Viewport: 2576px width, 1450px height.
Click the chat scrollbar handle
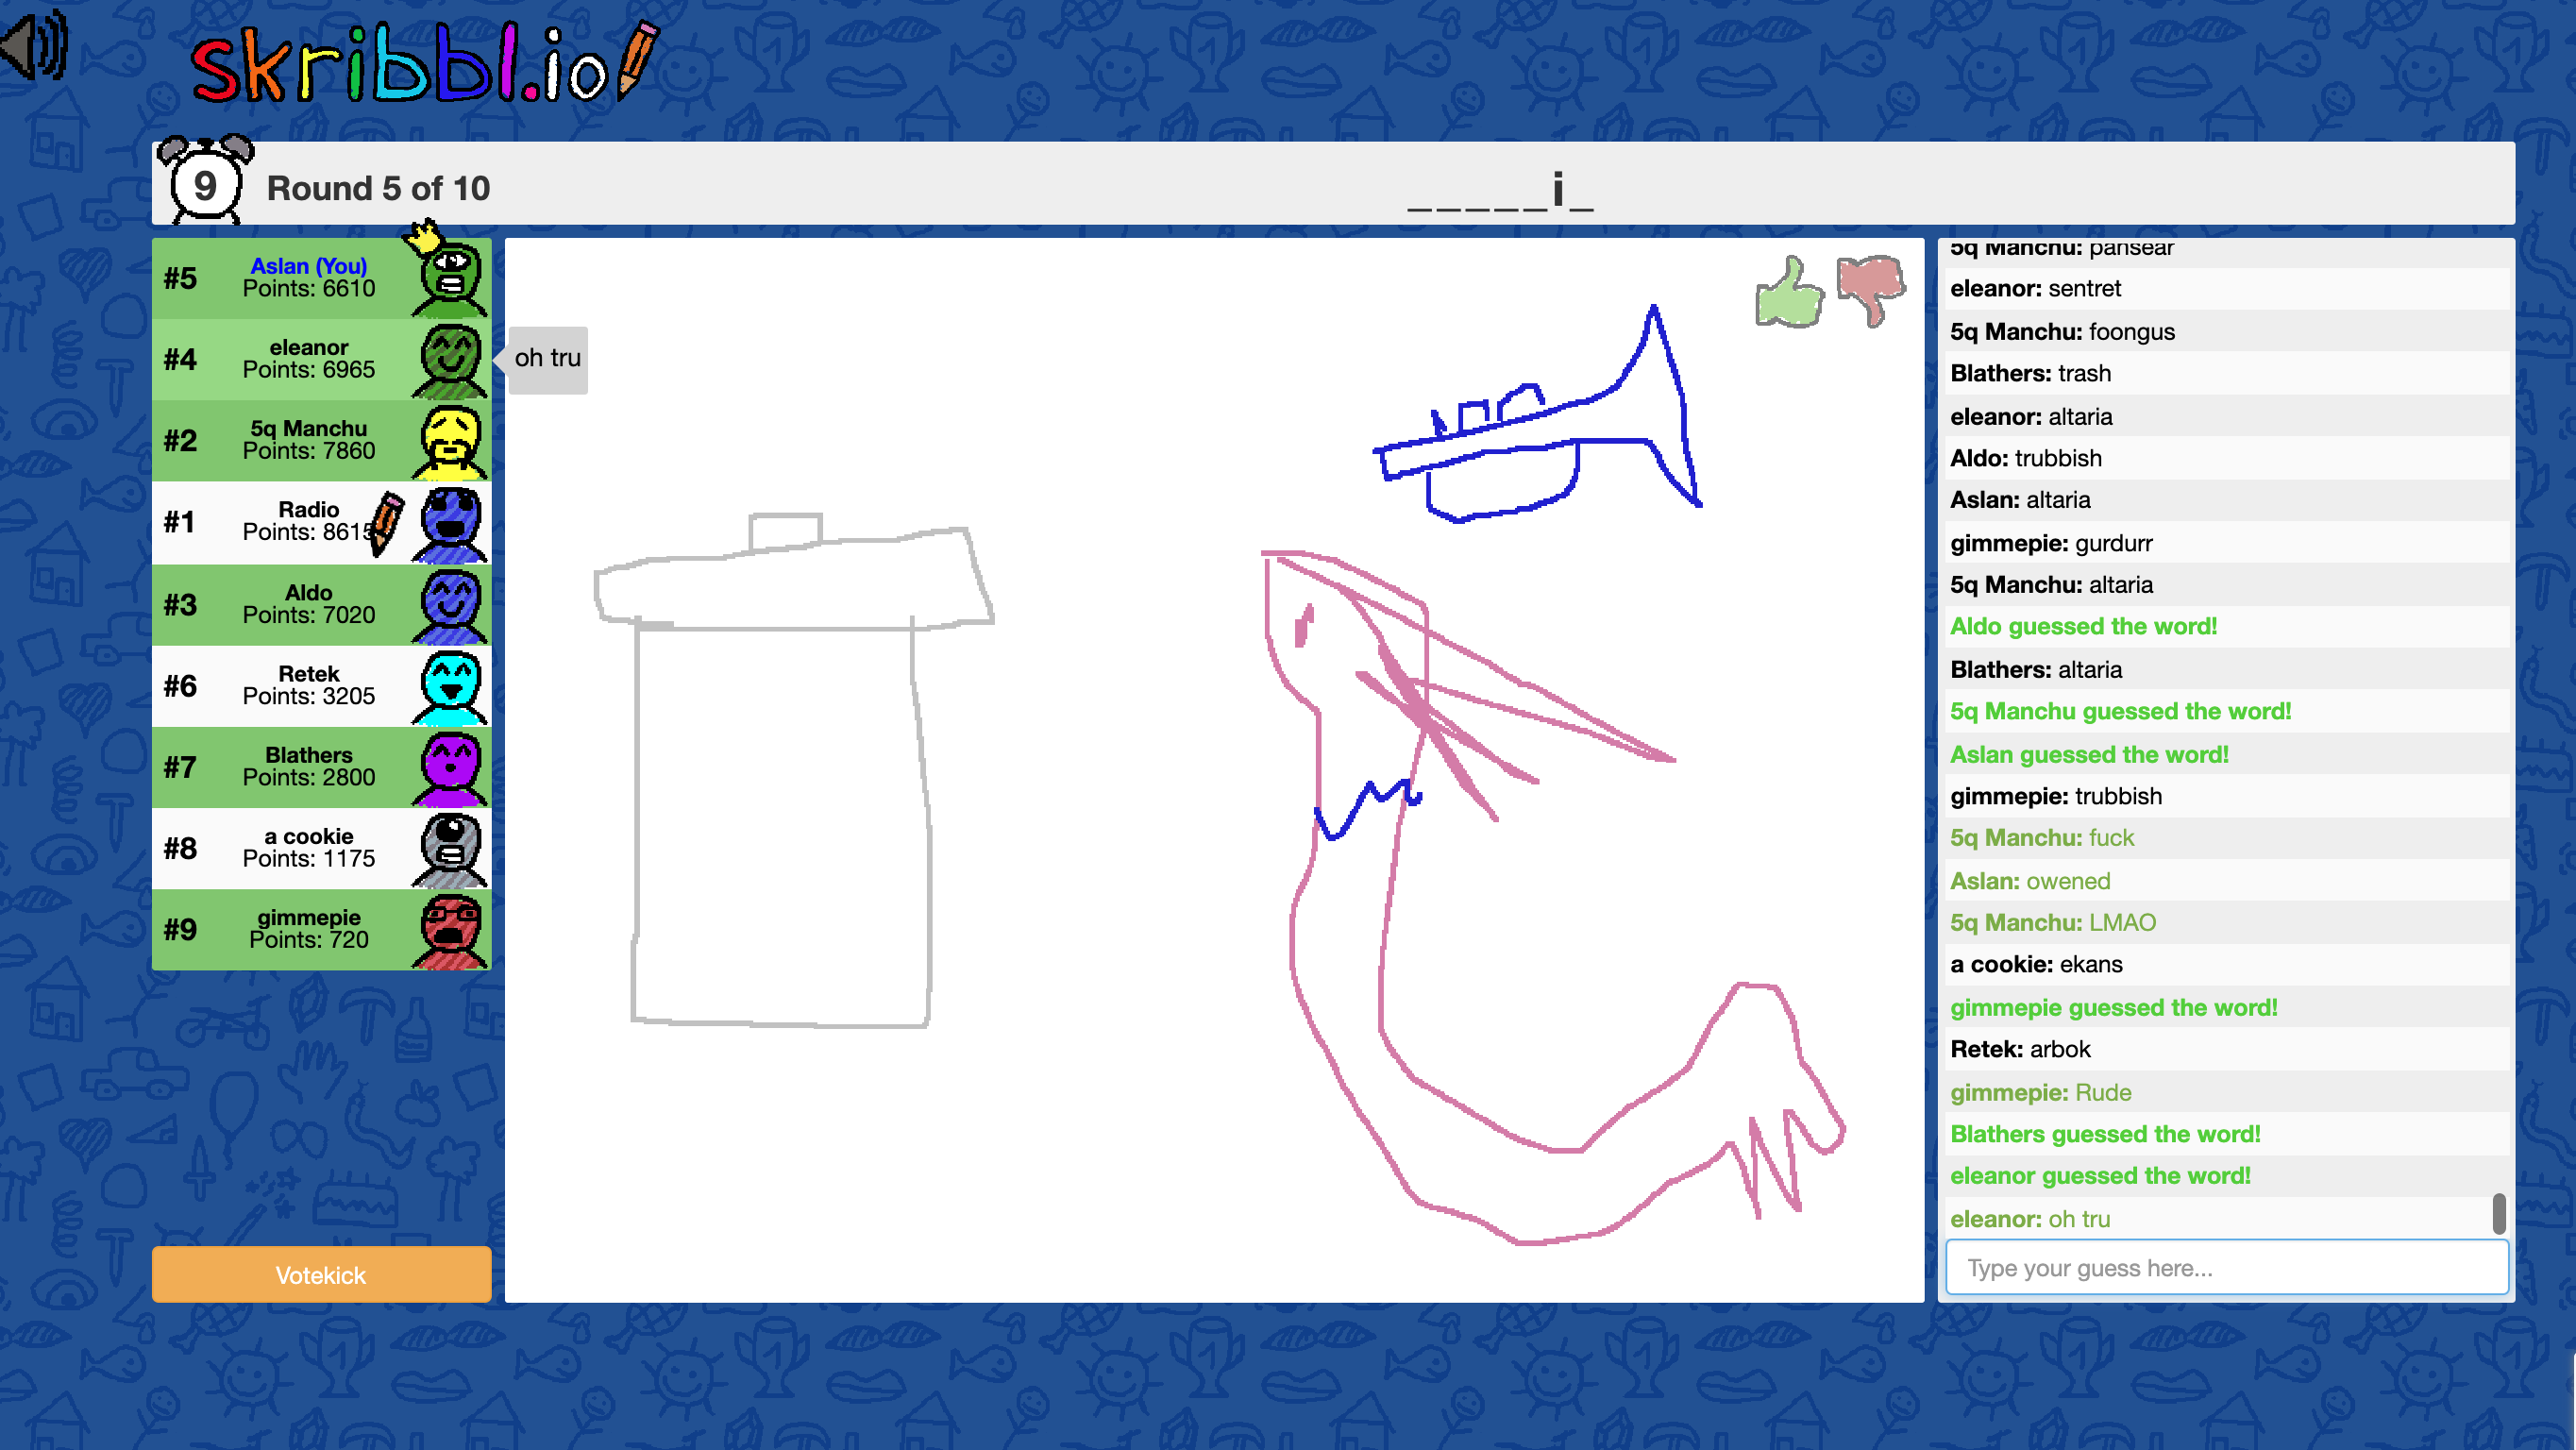point(2498,1214)
